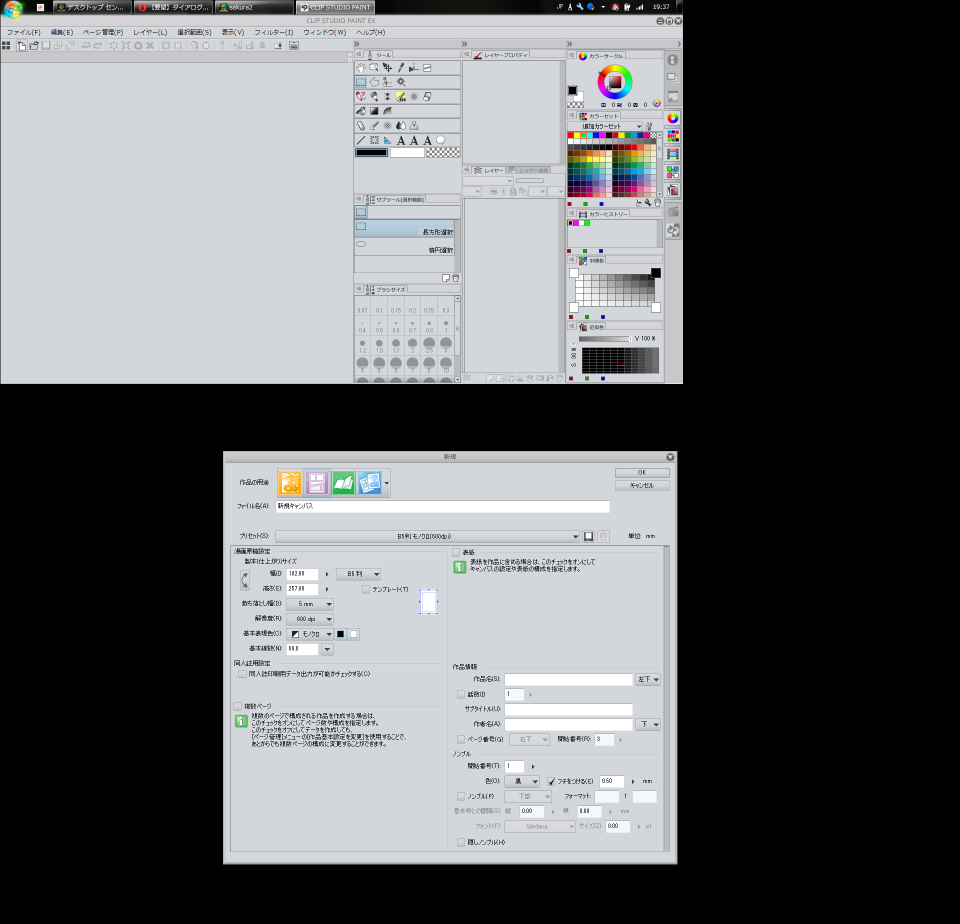Select the zoom magnifier tool

pos(374,68)
